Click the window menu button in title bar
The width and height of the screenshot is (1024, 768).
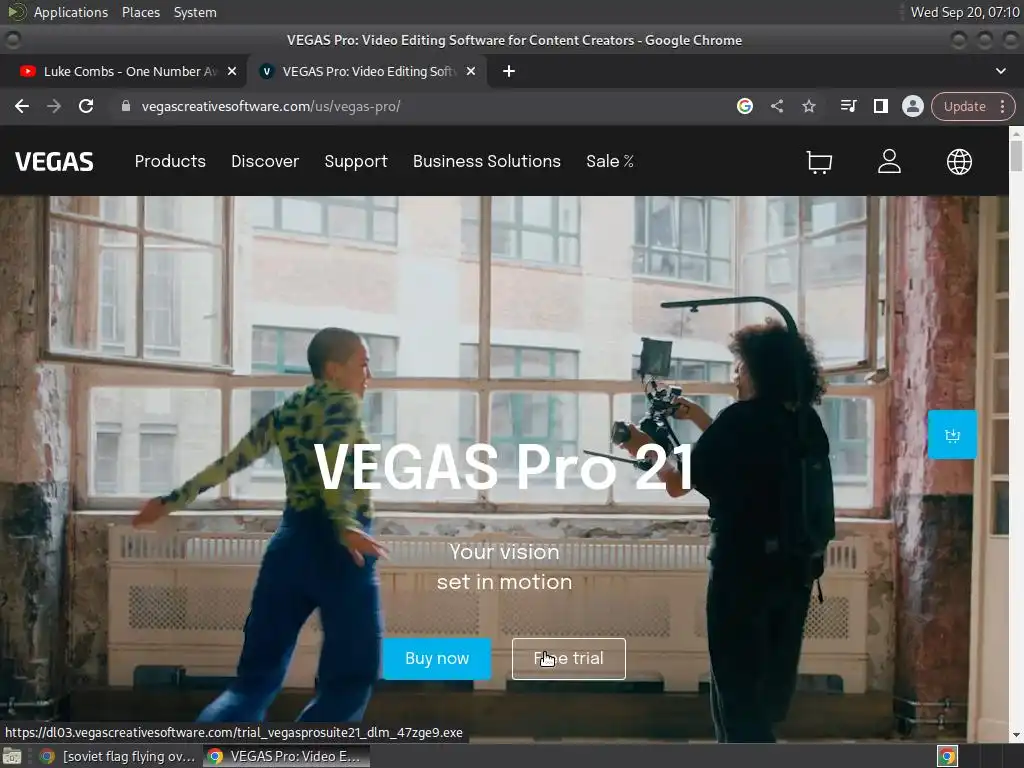[x=12, y=40]
